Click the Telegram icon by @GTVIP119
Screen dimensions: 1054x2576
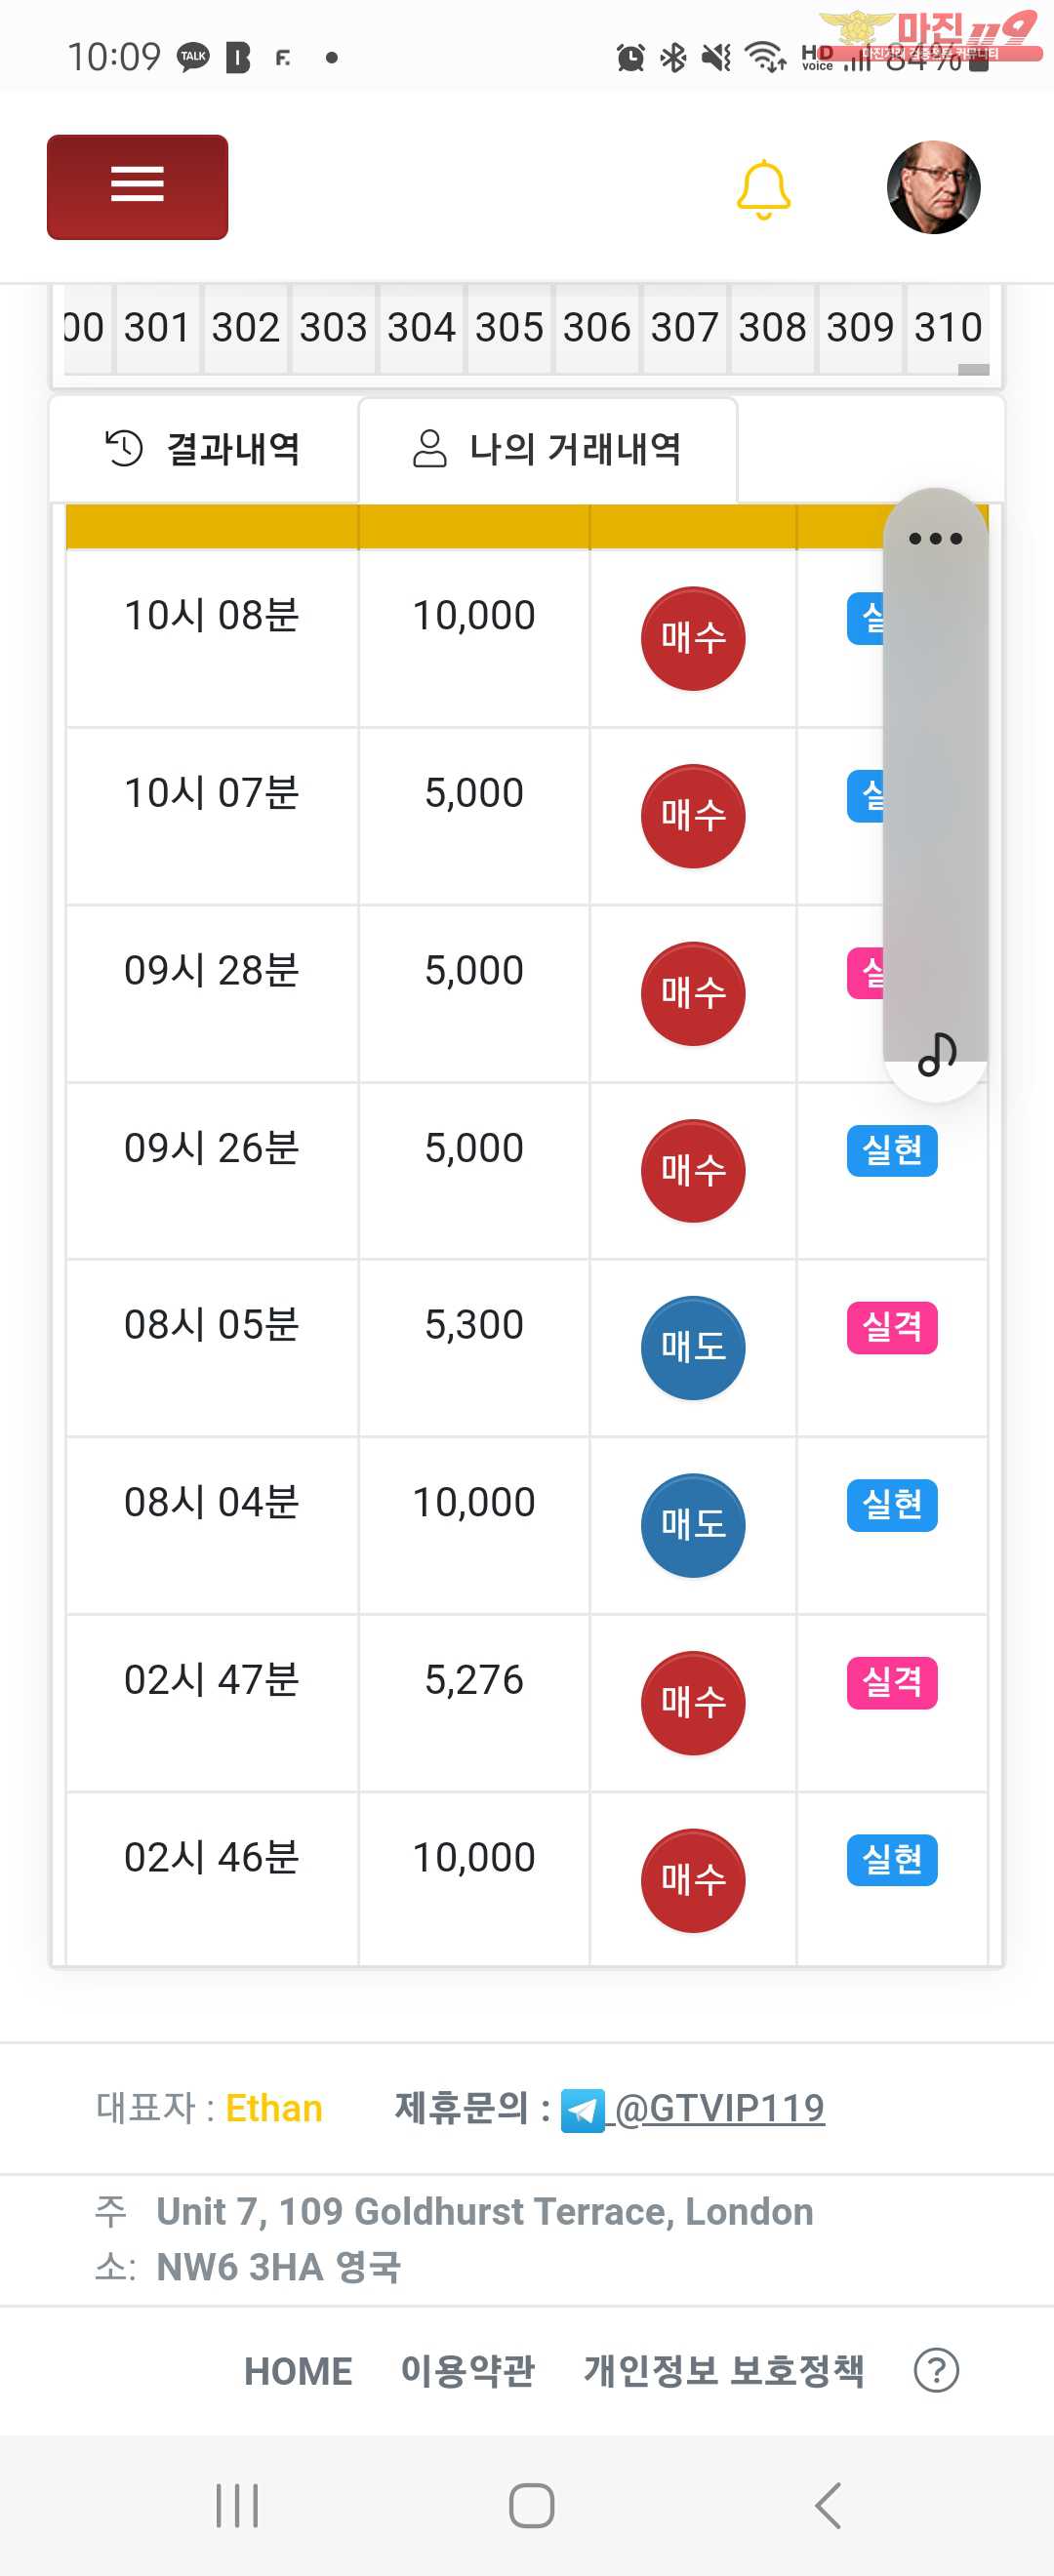582,2110
